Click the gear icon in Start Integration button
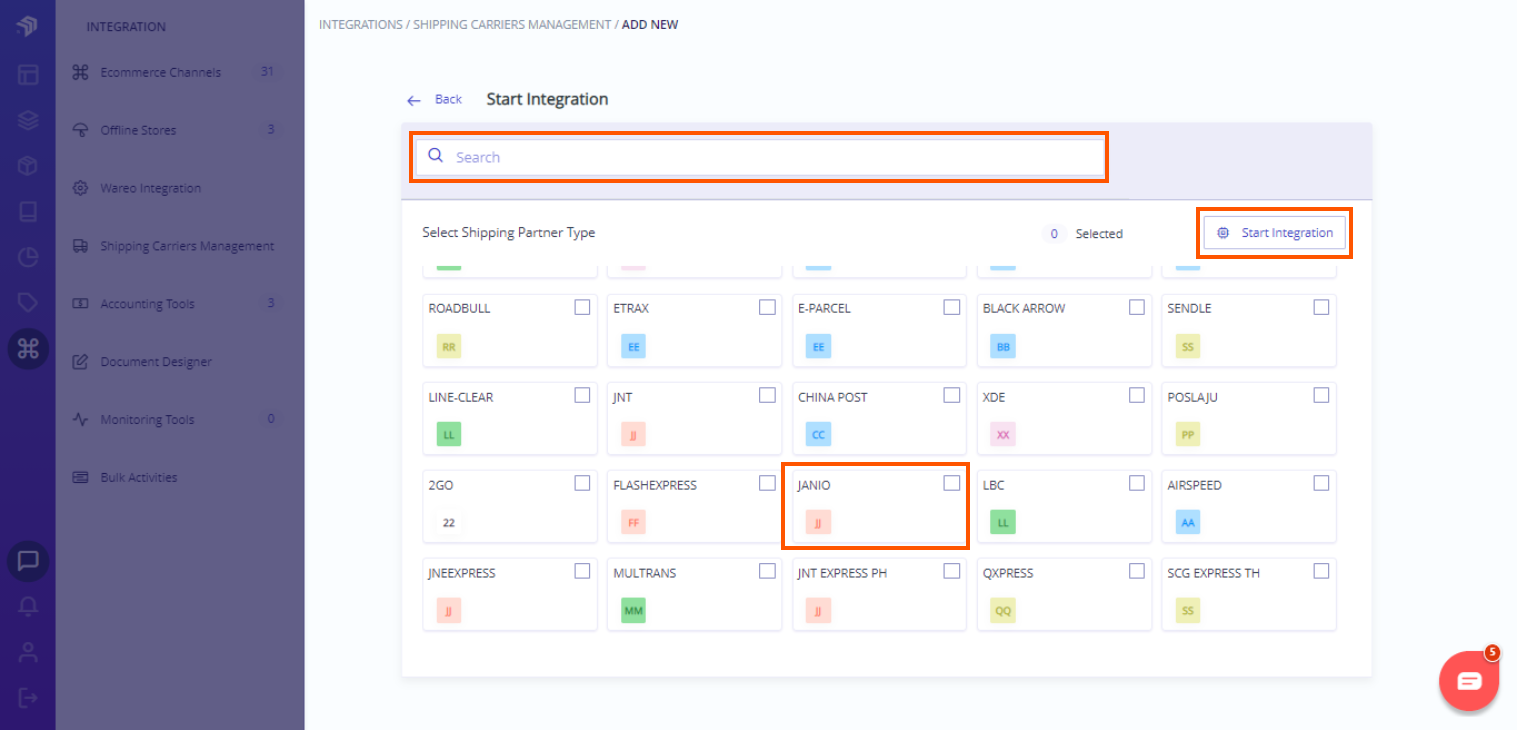1517x730 pixels. pyautogui.click(x=1223, y=233)
